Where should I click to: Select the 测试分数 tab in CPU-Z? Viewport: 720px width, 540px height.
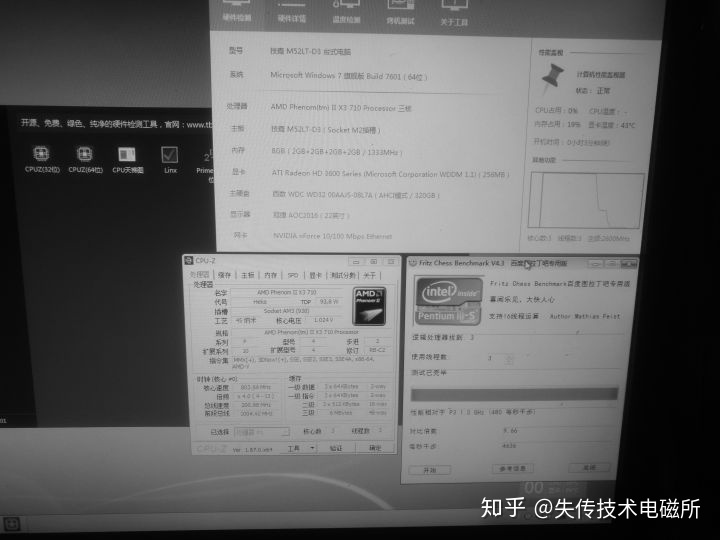tap(343, 276)
